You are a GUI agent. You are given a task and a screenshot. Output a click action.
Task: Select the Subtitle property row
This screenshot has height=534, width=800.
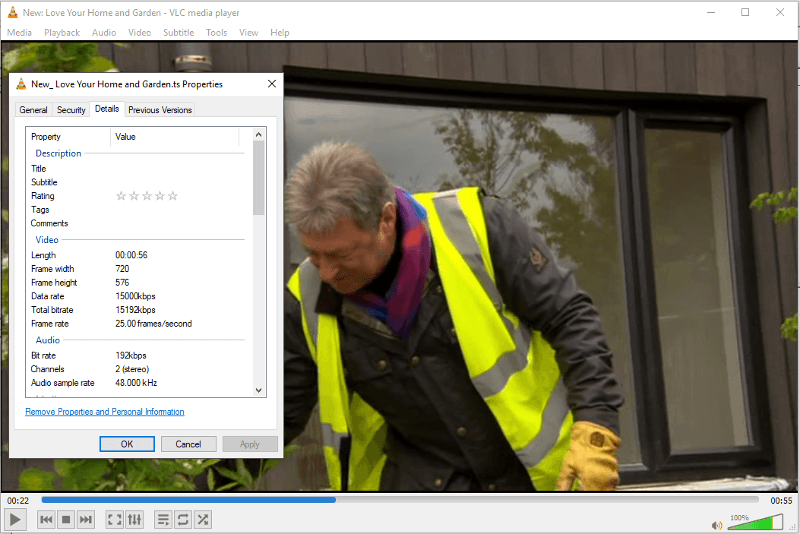137,182
